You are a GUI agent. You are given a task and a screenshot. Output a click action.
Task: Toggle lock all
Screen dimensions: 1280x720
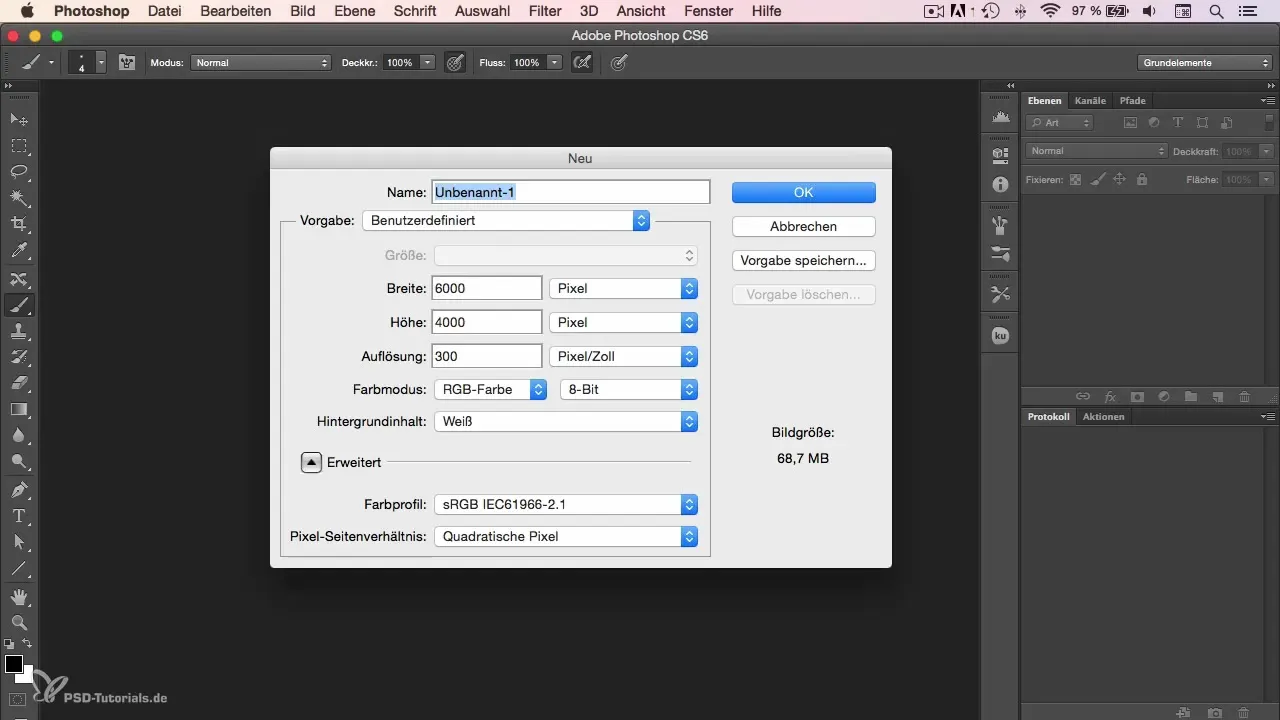[x=1142, y=180]
